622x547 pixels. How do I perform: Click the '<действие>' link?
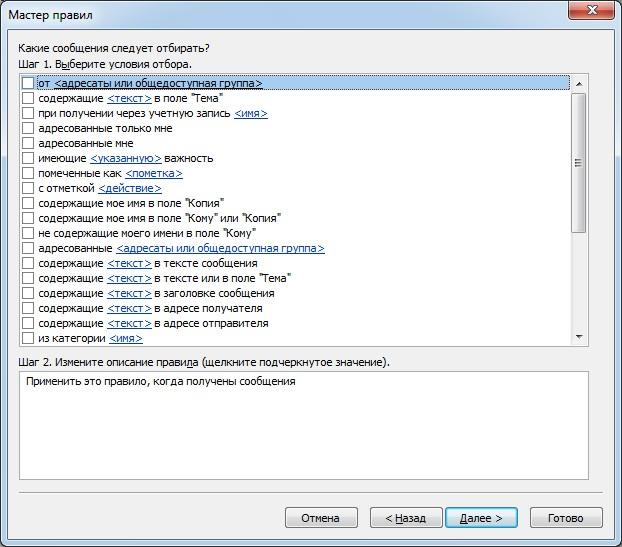(x=130, y=188)
